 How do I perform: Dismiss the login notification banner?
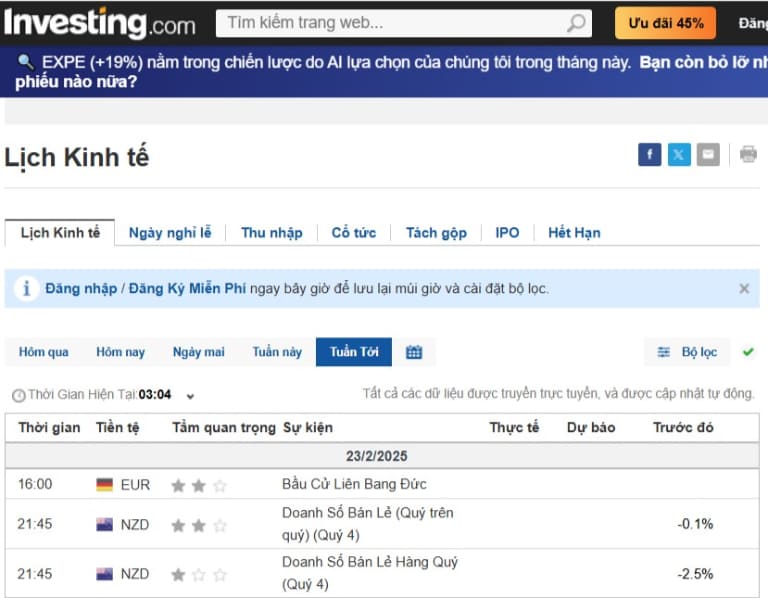tap(743, 289)
